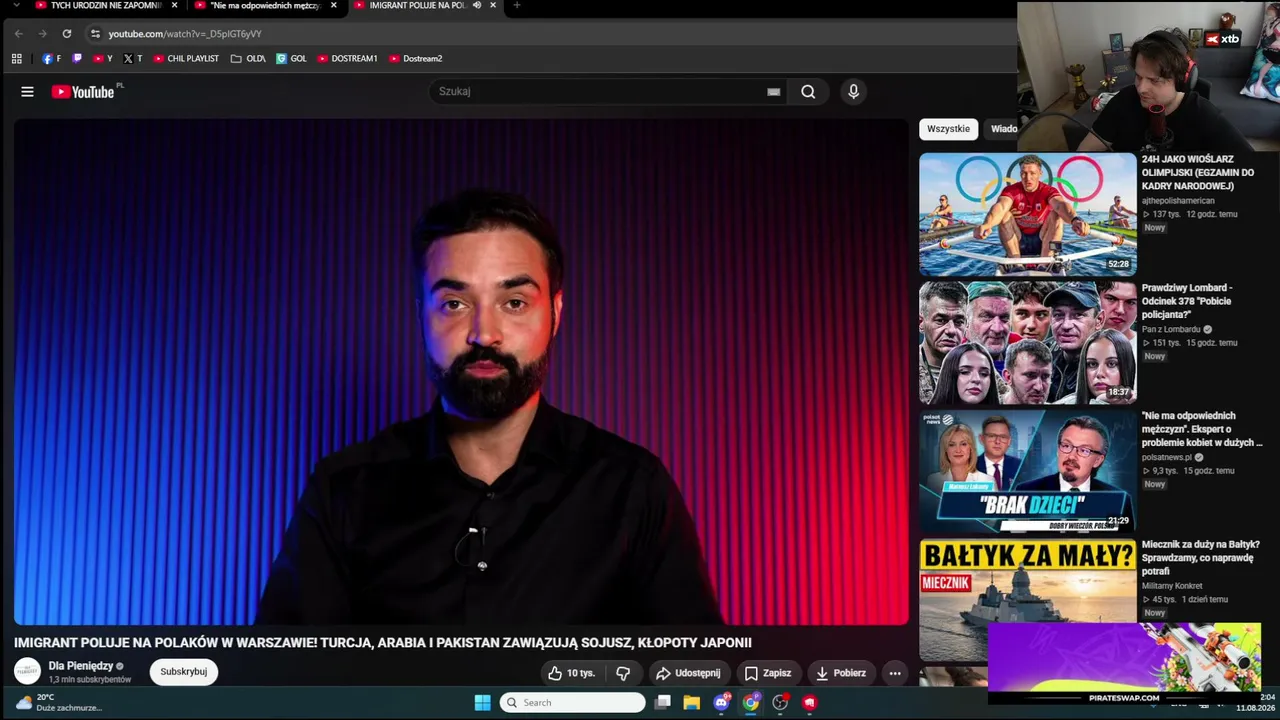Save video with Zapisz button
1280x720 pixels.
(768, 673)
